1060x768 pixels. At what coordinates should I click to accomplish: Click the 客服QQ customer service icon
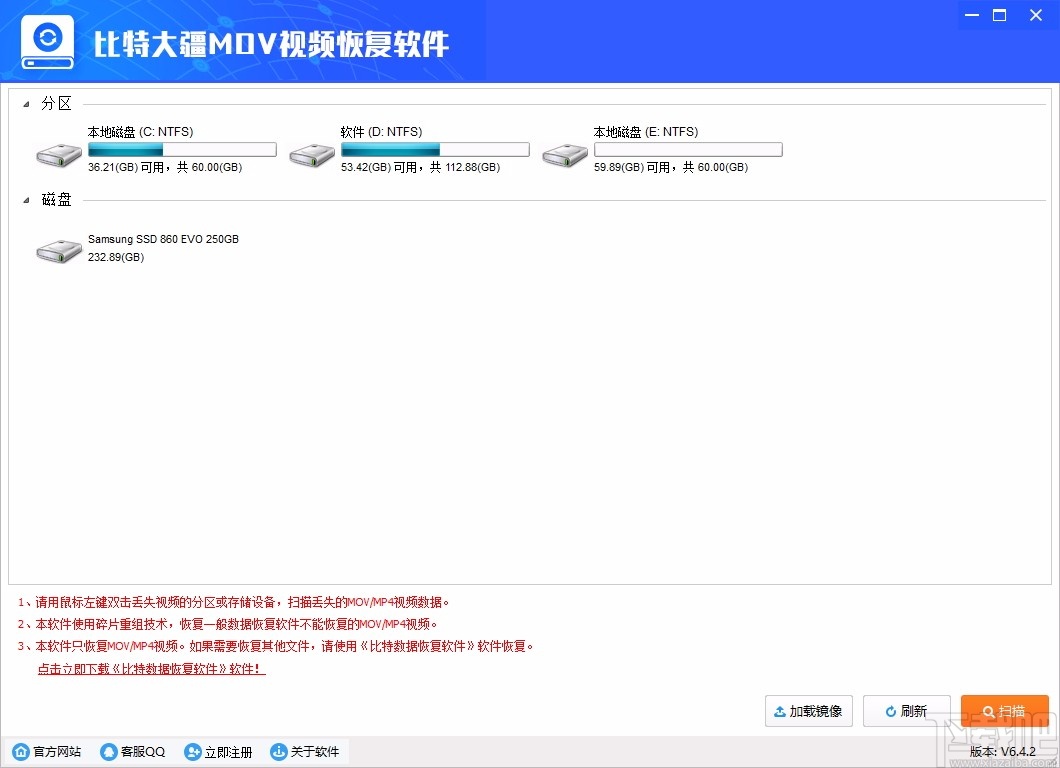click(x=108, y=751)
